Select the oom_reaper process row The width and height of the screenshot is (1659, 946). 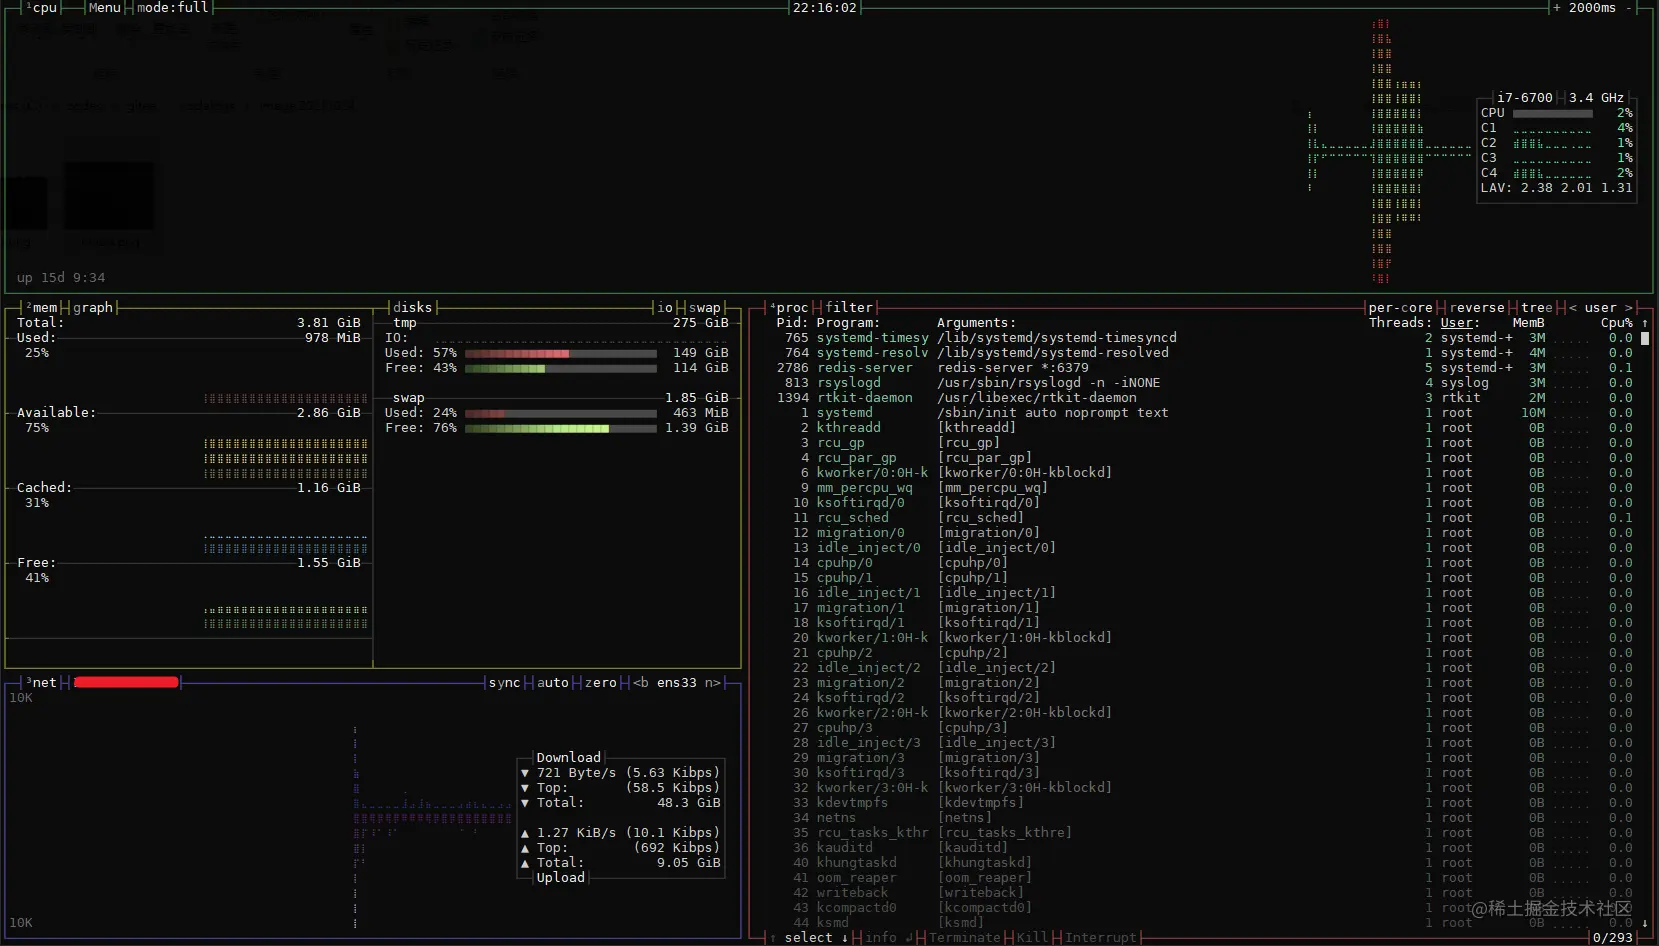1204,878
